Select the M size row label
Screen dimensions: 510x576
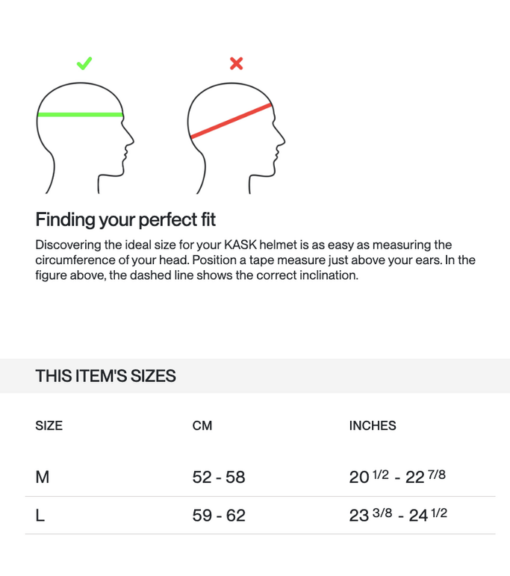tap(42, 477)
